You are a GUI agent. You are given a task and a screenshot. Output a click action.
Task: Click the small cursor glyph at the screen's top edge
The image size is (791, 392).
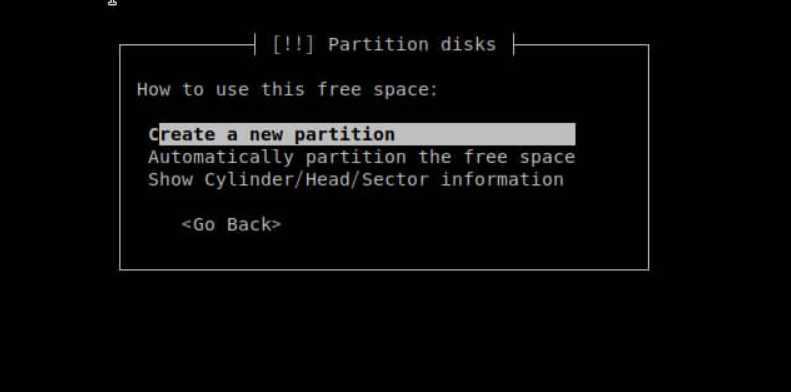(112, 3)
